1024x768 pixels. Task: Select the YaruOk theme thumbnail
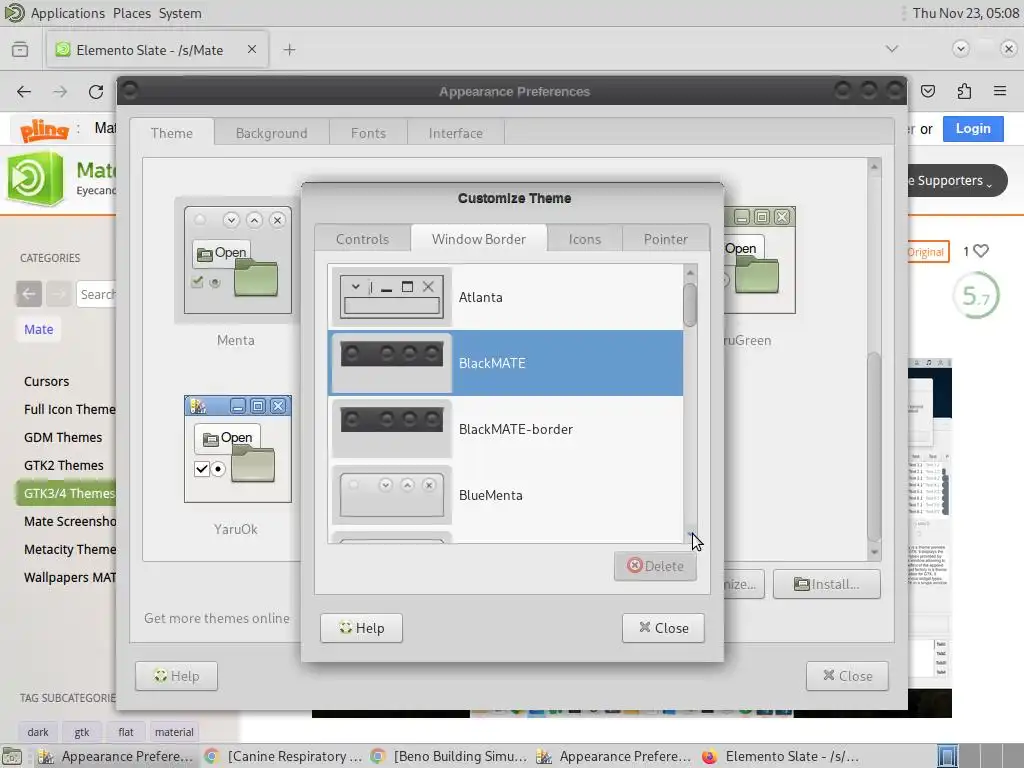[237, 449]
